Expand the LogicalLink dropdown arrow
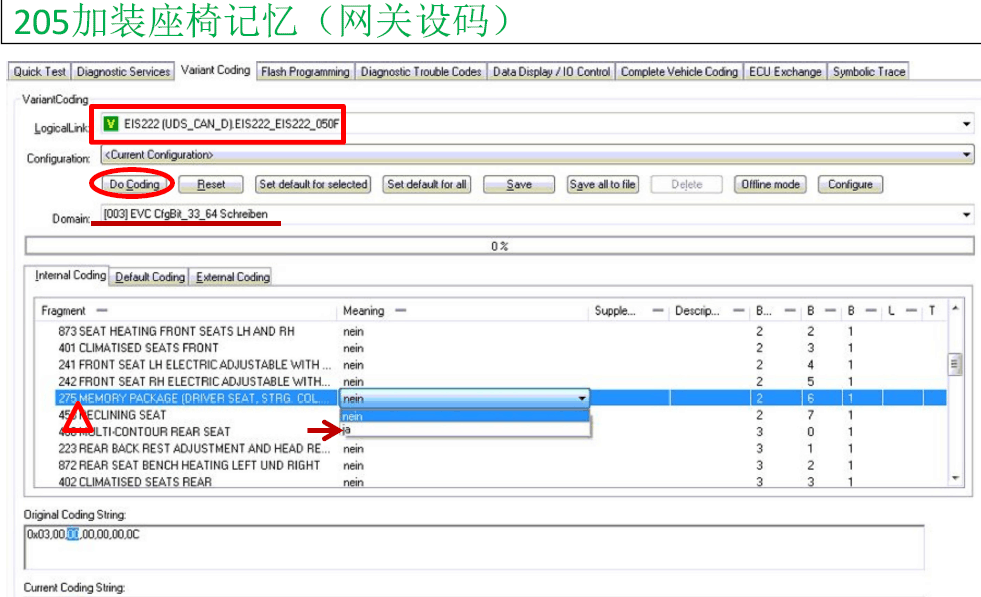This screenshot has width=981, height=597. [966, 124]
